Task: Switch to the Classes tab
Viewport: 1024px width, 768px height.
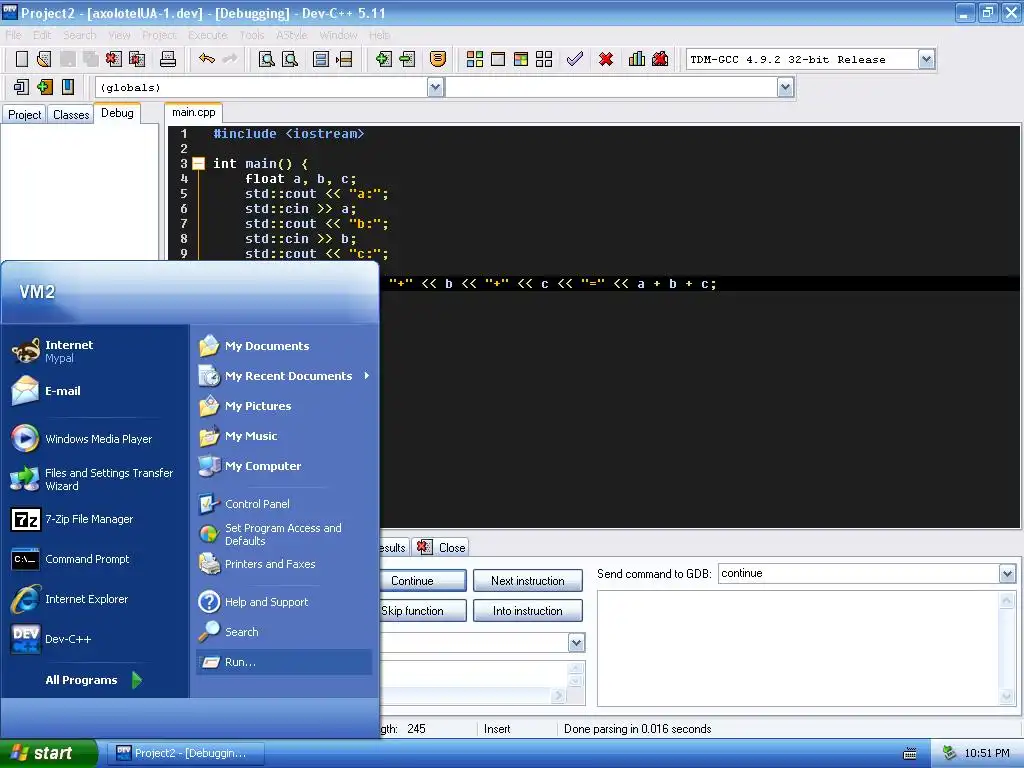Action: tap(71, 115)
